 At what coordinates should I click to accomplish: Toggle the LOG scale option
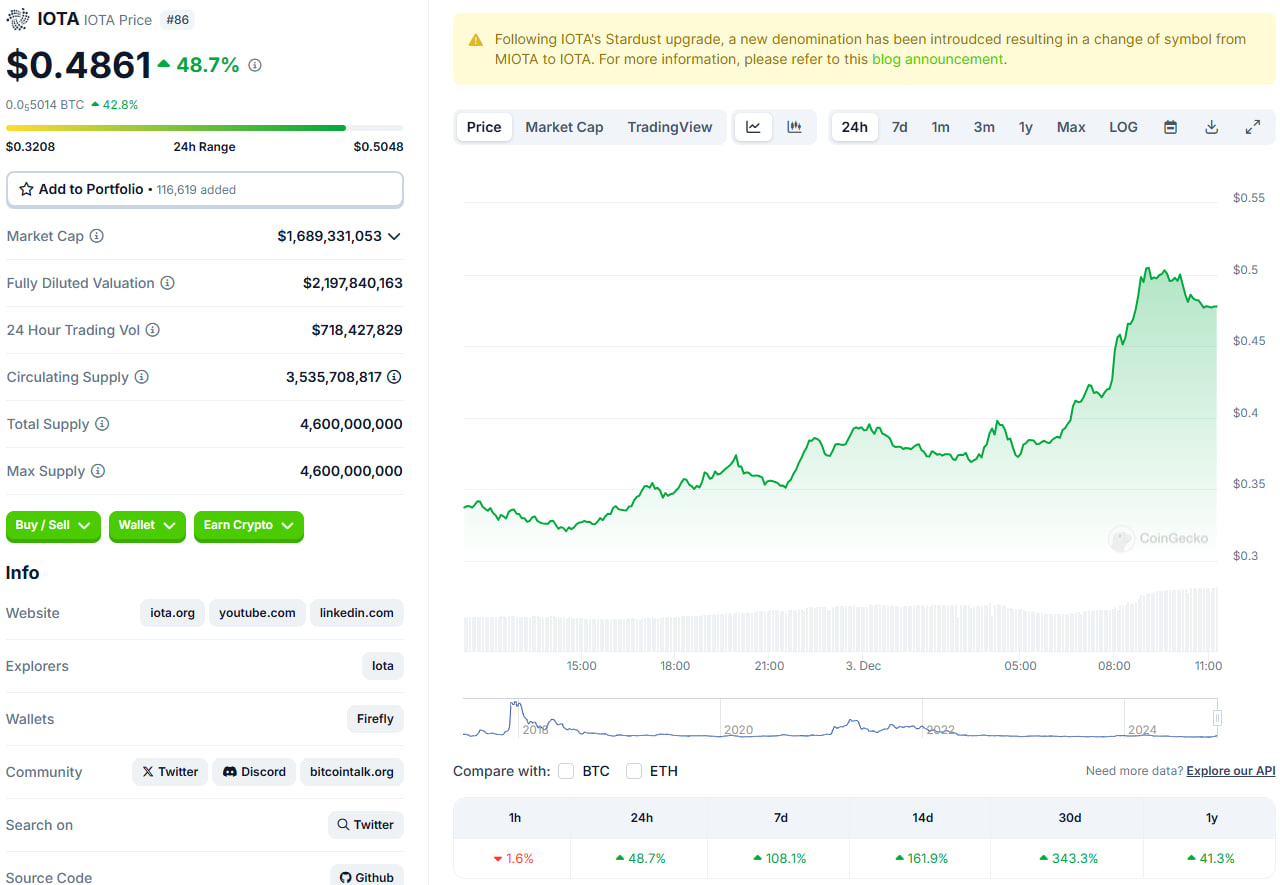pyautogui.click(x=1123, y=127)
